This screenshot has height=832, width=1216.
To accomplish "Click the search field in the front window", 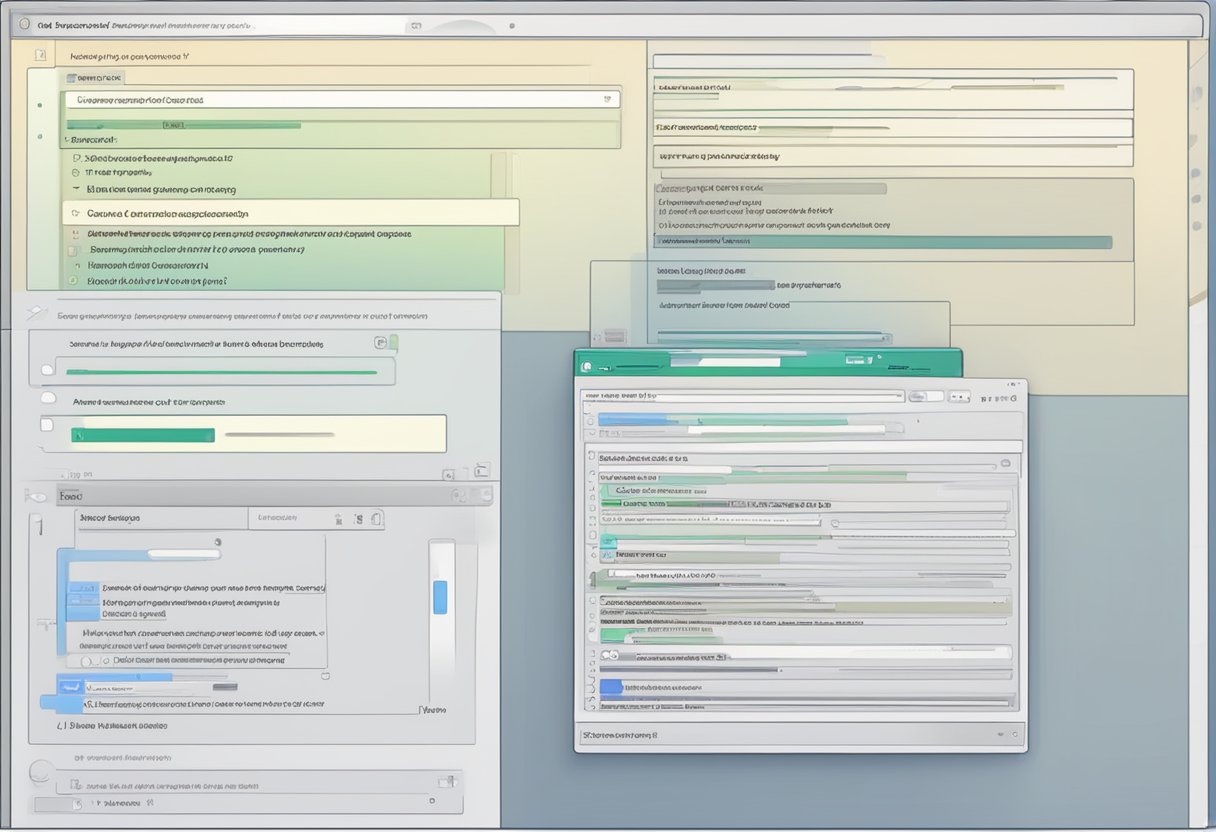I will click(x=742, y=396).
